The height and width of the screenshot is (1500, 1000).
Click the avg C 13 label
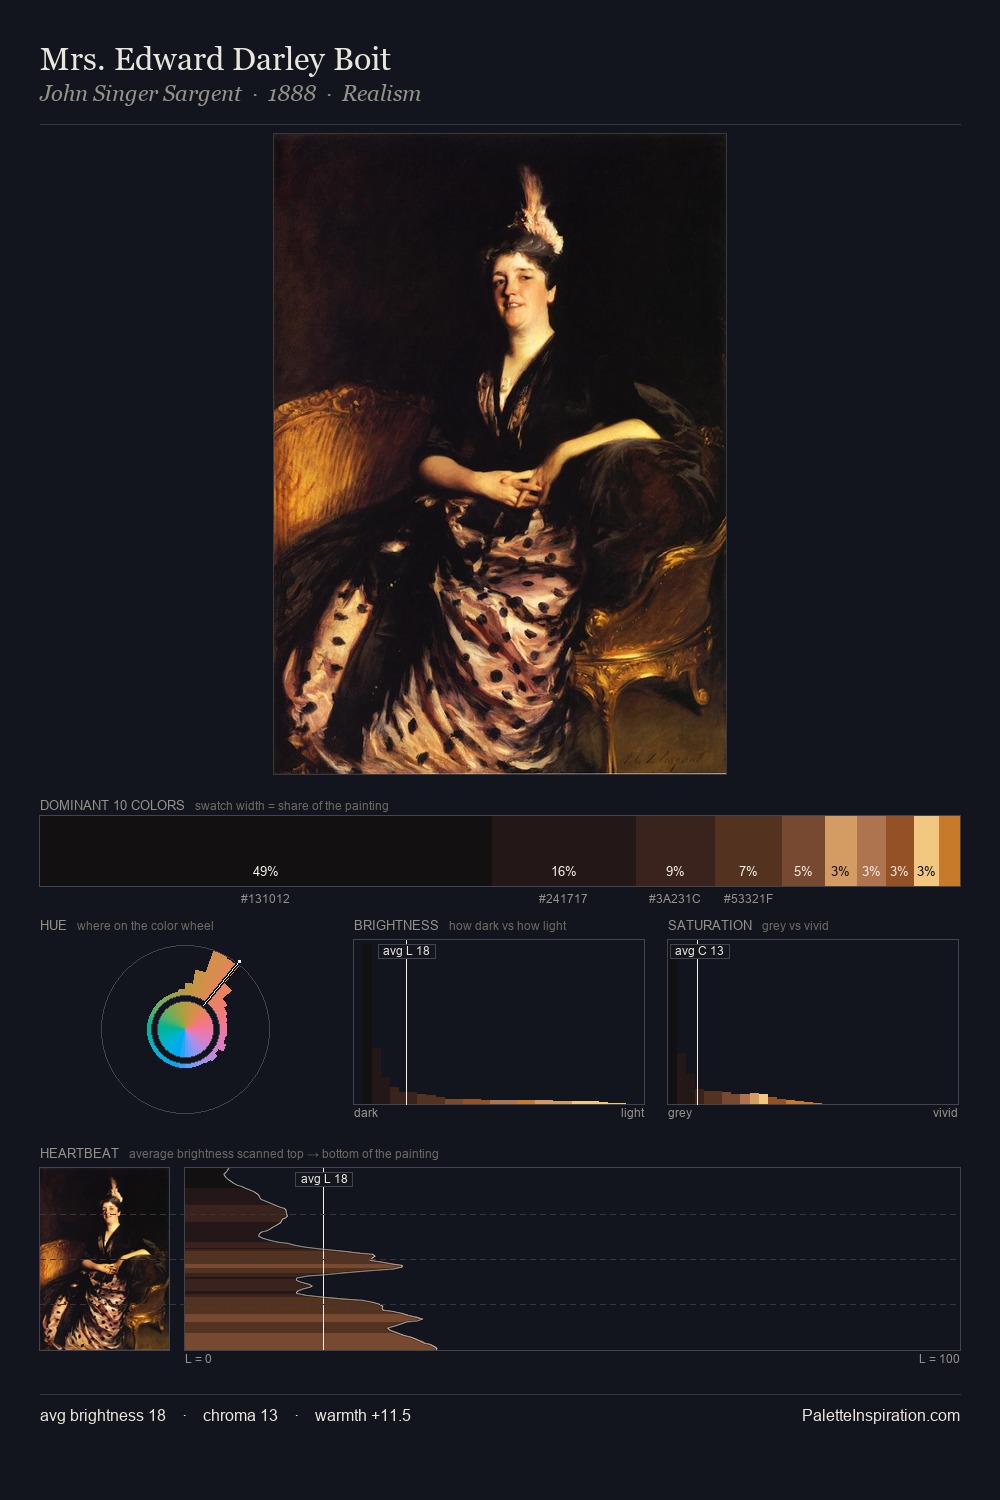(x=699, y=951)
